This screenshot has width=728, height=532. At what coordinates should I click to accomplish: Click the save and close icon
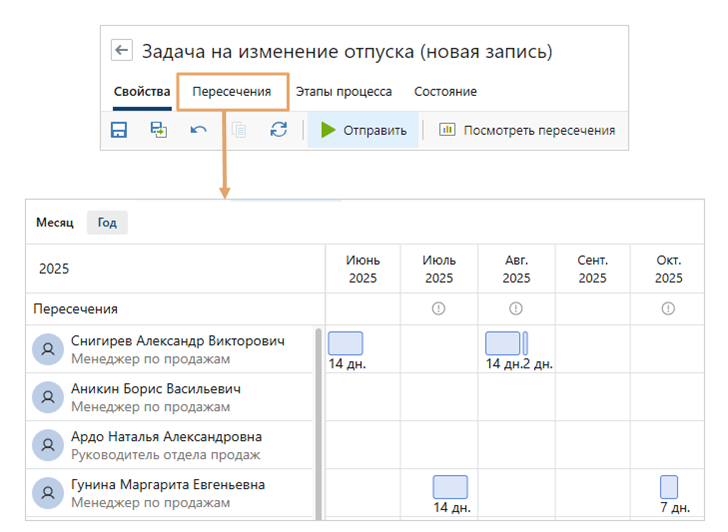coord(158,130)
